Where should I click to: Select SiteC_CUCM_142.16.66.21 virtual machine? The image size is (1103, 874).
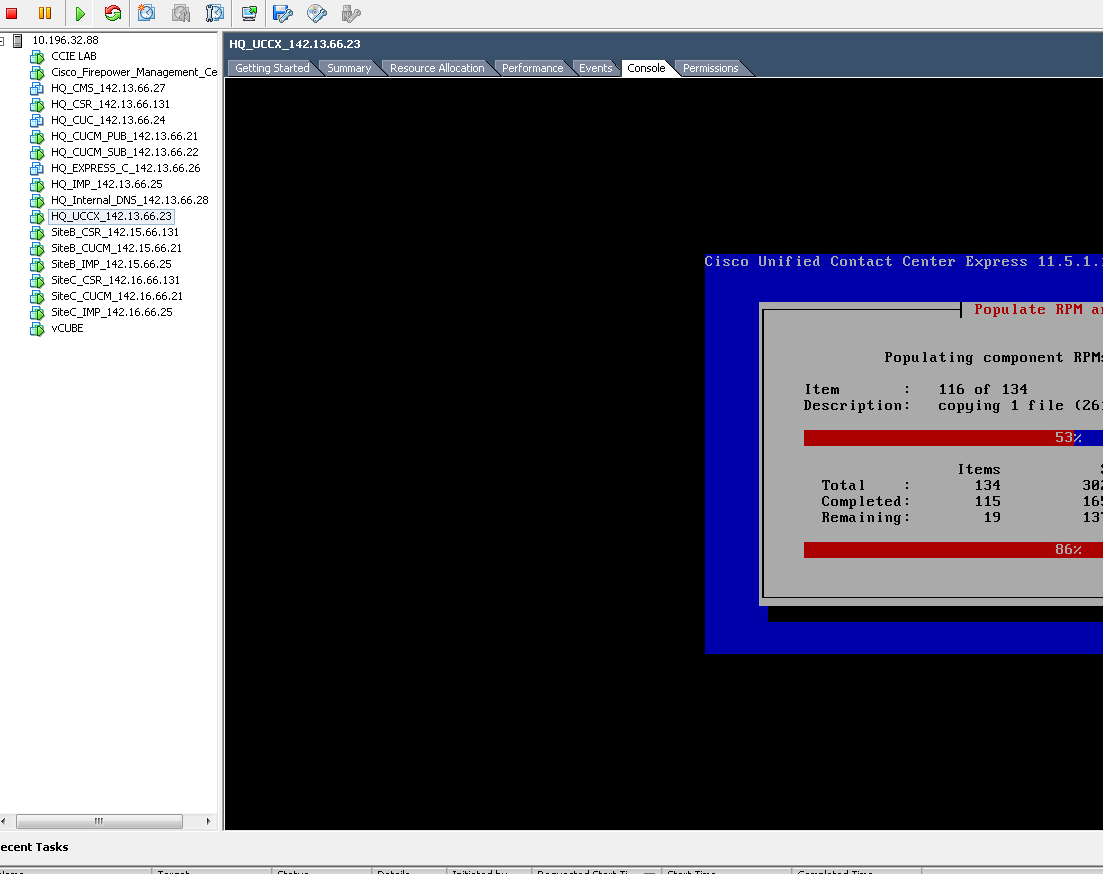coord(117,296)
